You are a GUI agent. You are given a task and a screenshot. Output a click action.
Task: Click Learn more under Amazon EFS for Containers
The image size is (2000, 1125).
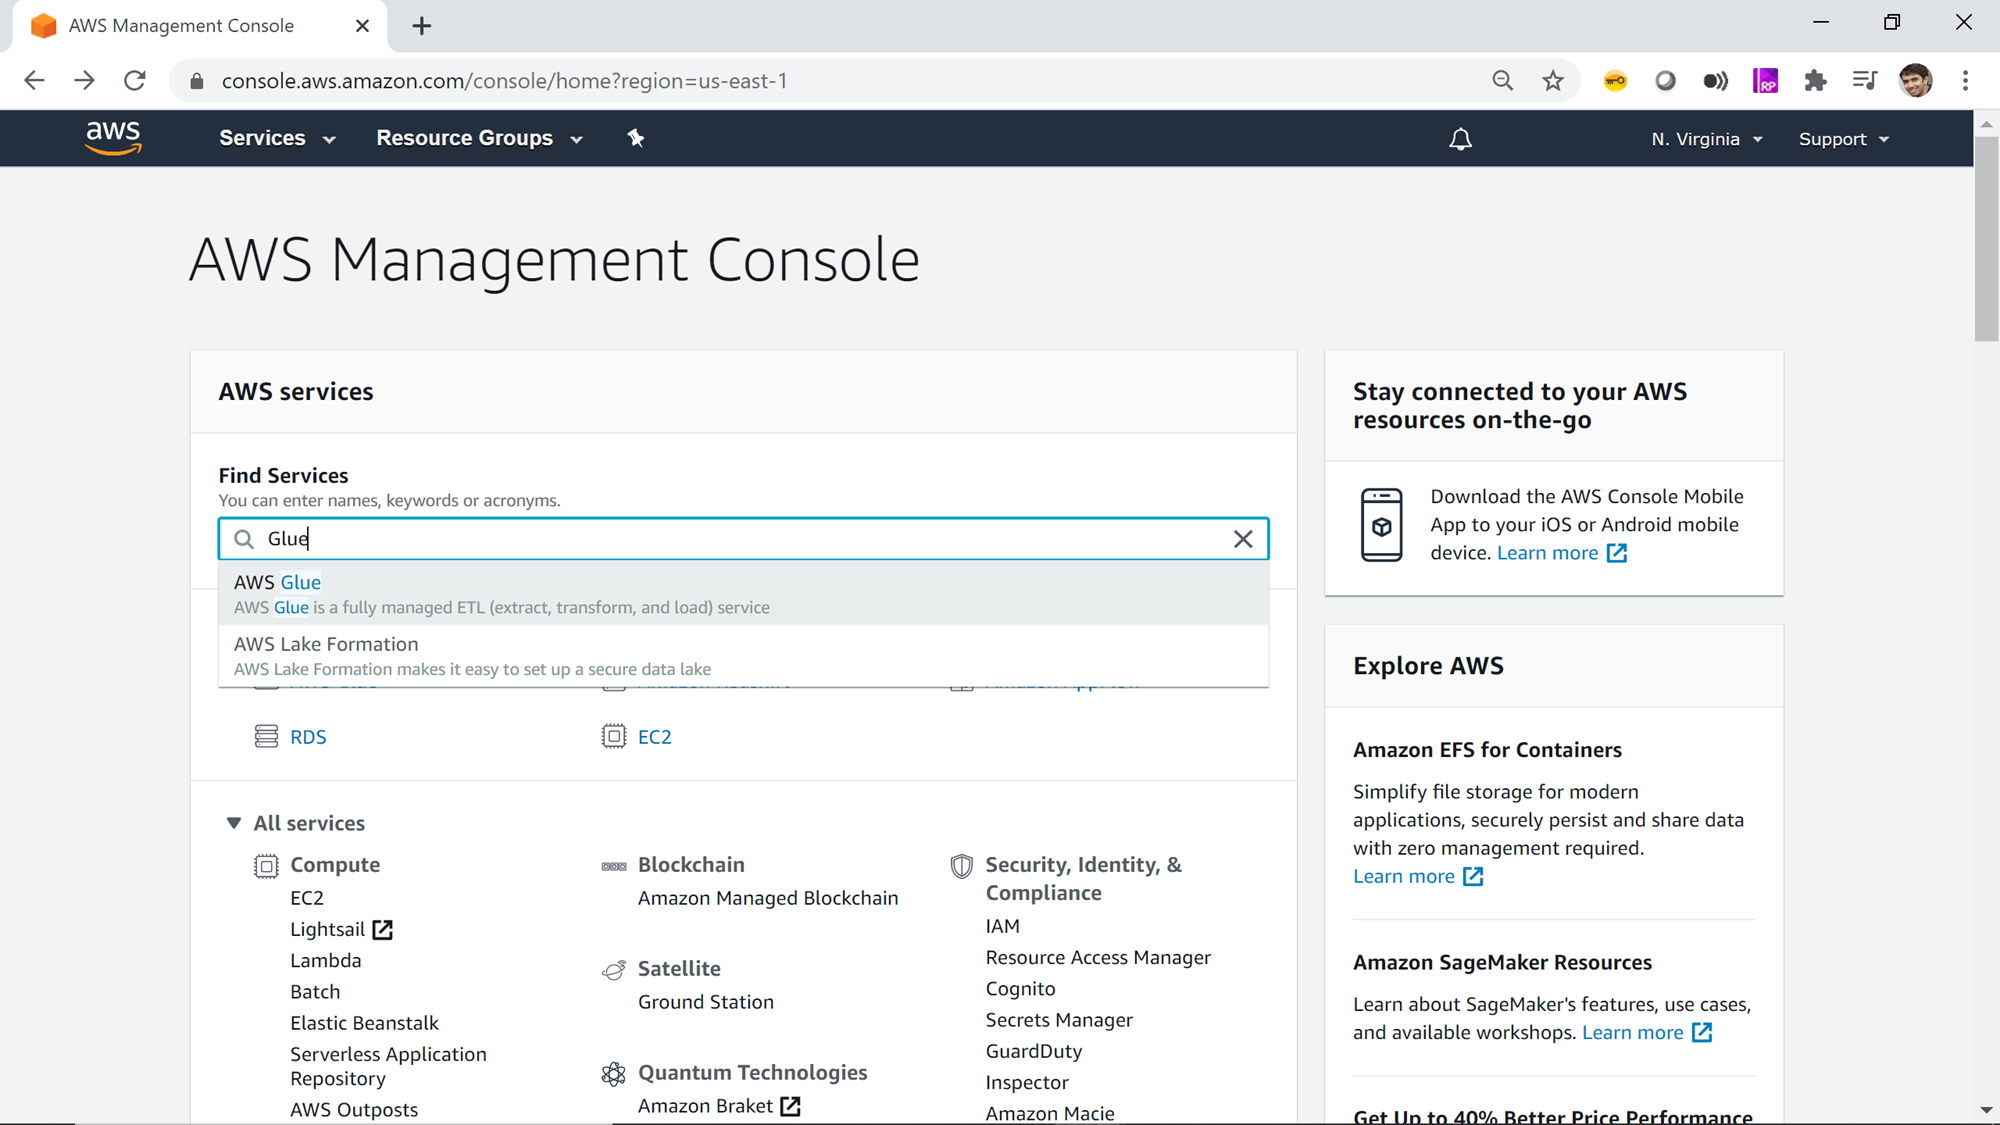[1404, 876]
